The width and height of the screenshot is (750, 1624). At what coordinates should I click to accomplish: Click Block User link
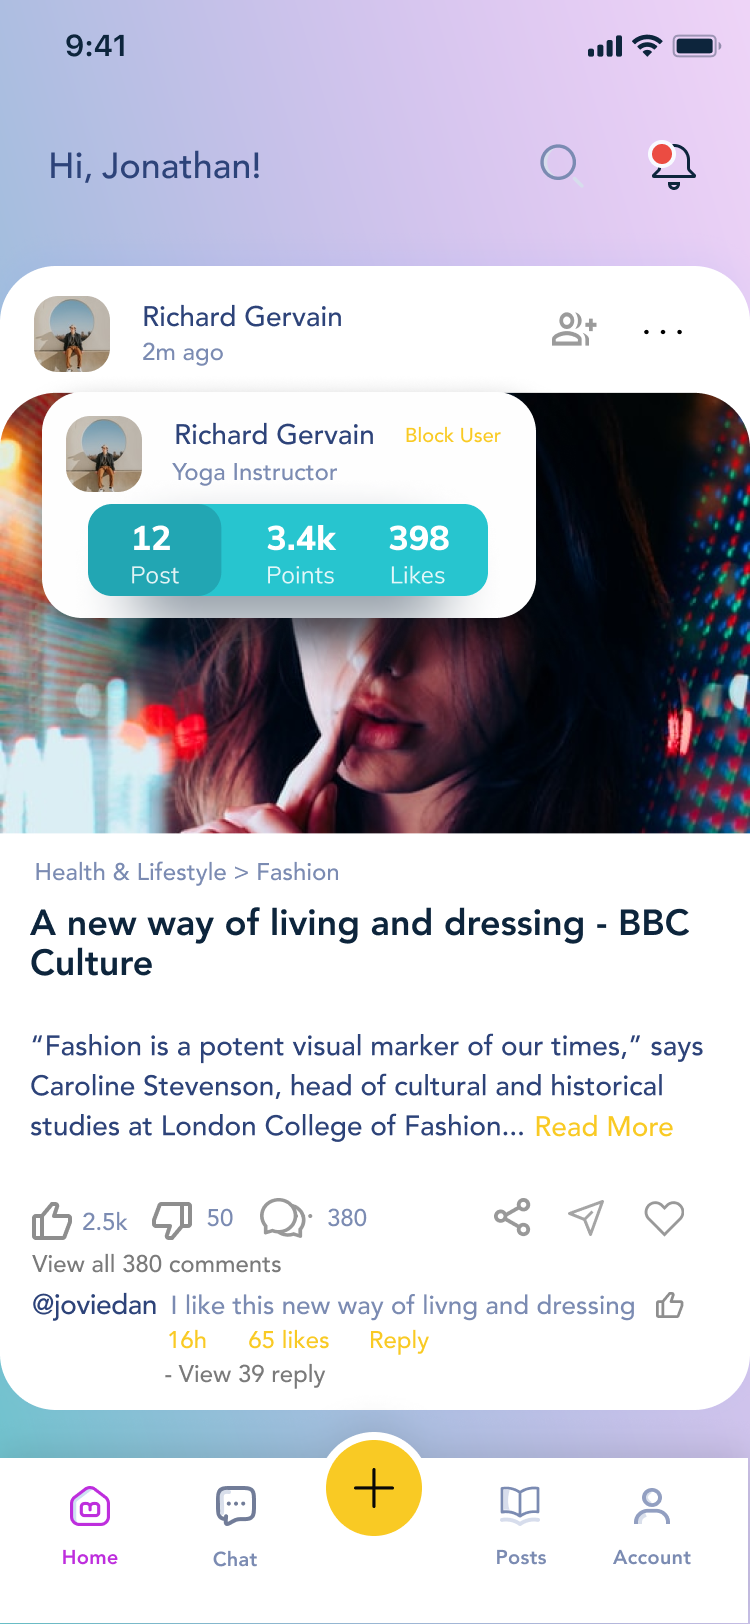tap(453, 436)
